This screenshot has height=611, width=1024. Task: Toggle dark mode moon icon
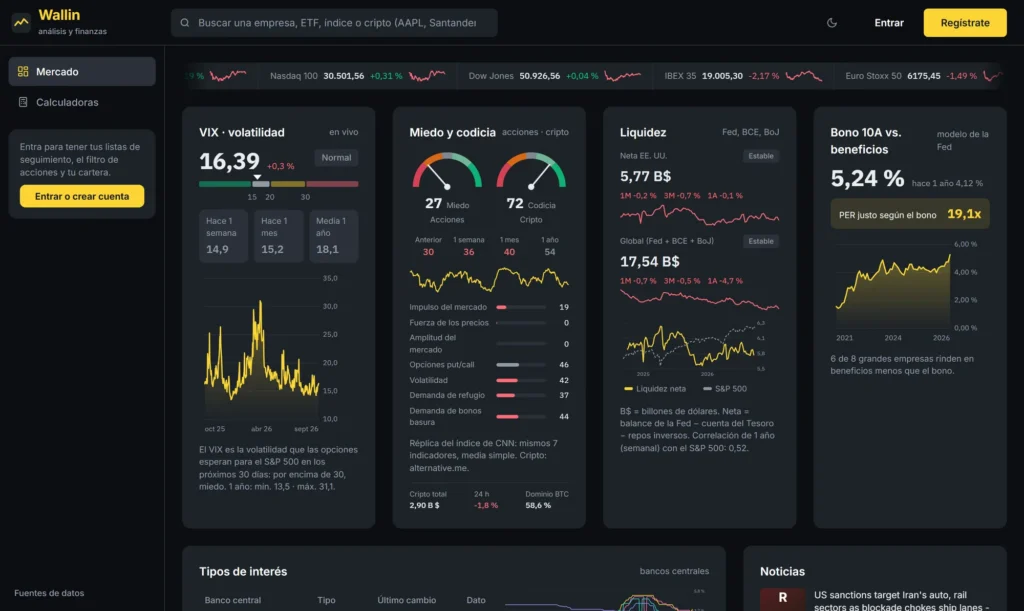831,23
